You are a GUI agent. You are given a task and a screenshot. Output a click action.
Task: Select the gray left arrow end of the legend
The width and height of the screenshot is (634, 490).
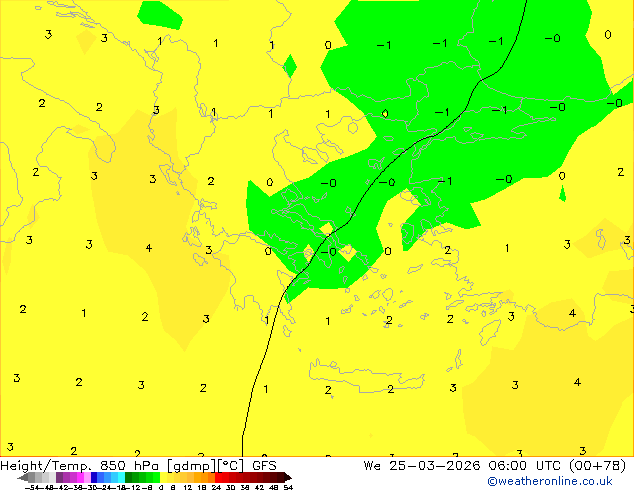22,477
